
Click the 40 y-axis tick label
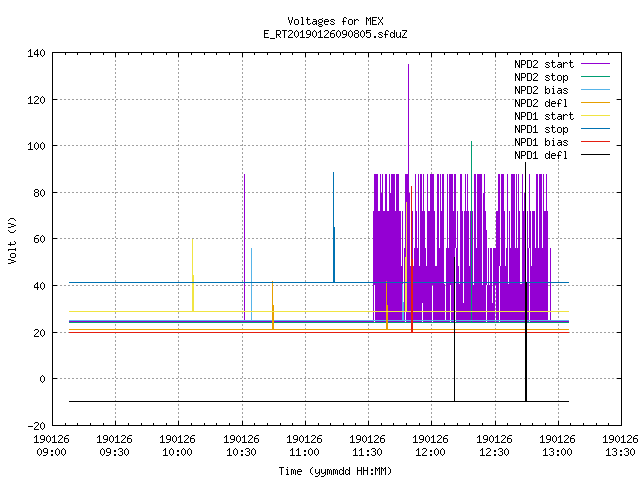[39, 286]
